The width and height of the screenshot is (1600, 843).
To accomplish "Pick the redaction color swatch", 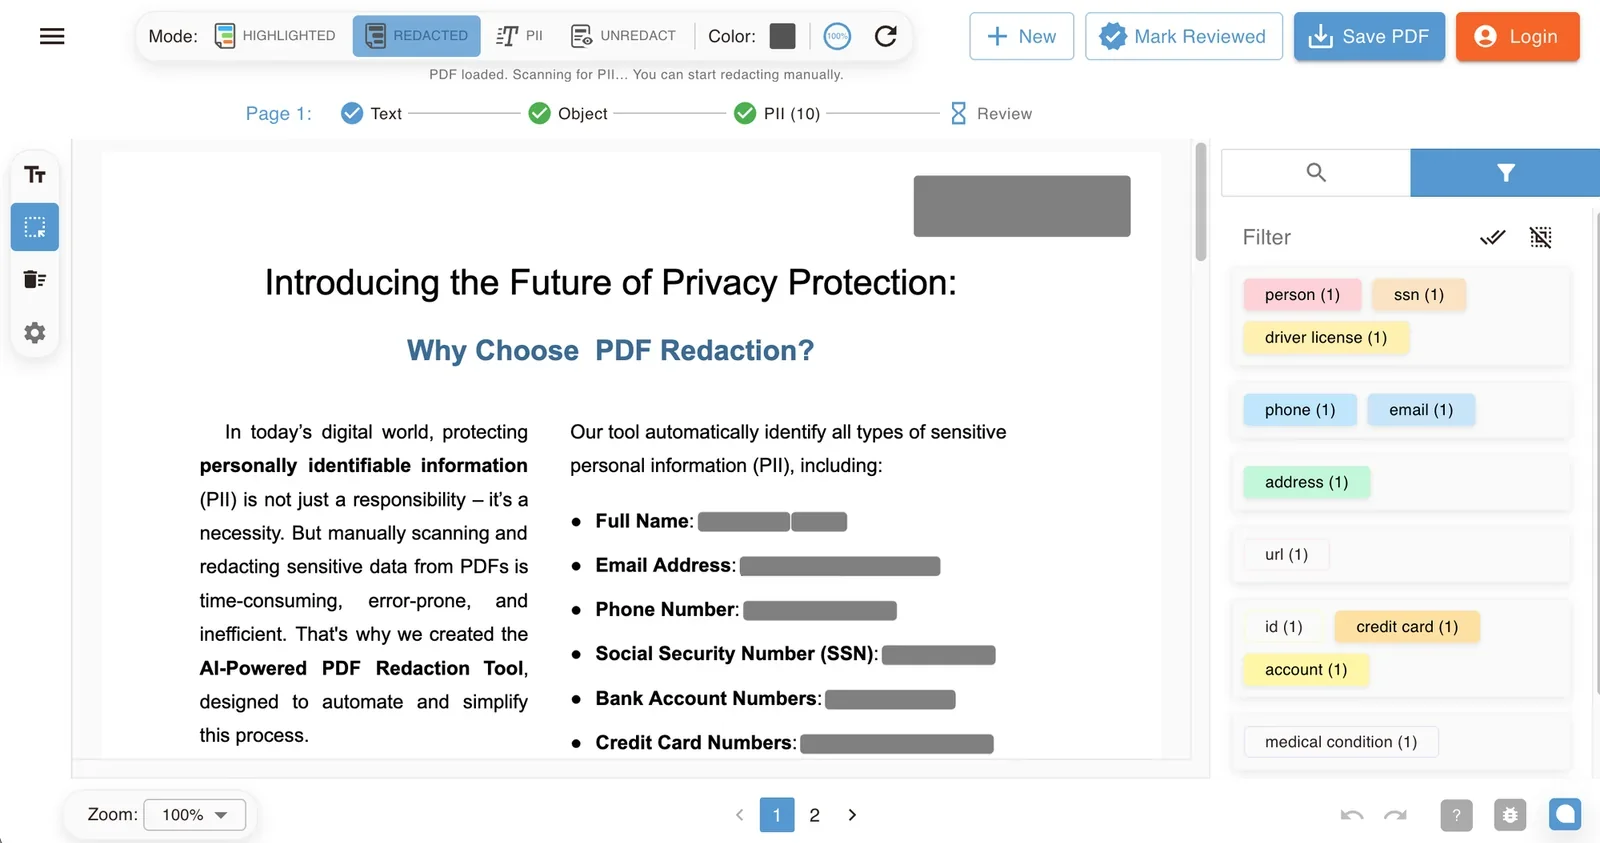I will click(x=783, y=37).
